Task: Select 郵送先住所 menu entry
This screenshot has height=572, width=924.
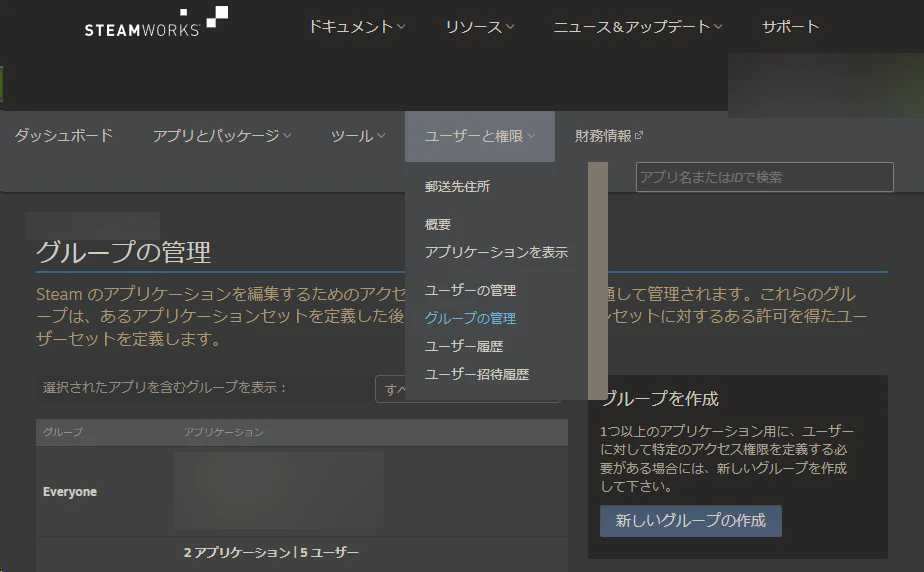Action: [x=457, y=187]
